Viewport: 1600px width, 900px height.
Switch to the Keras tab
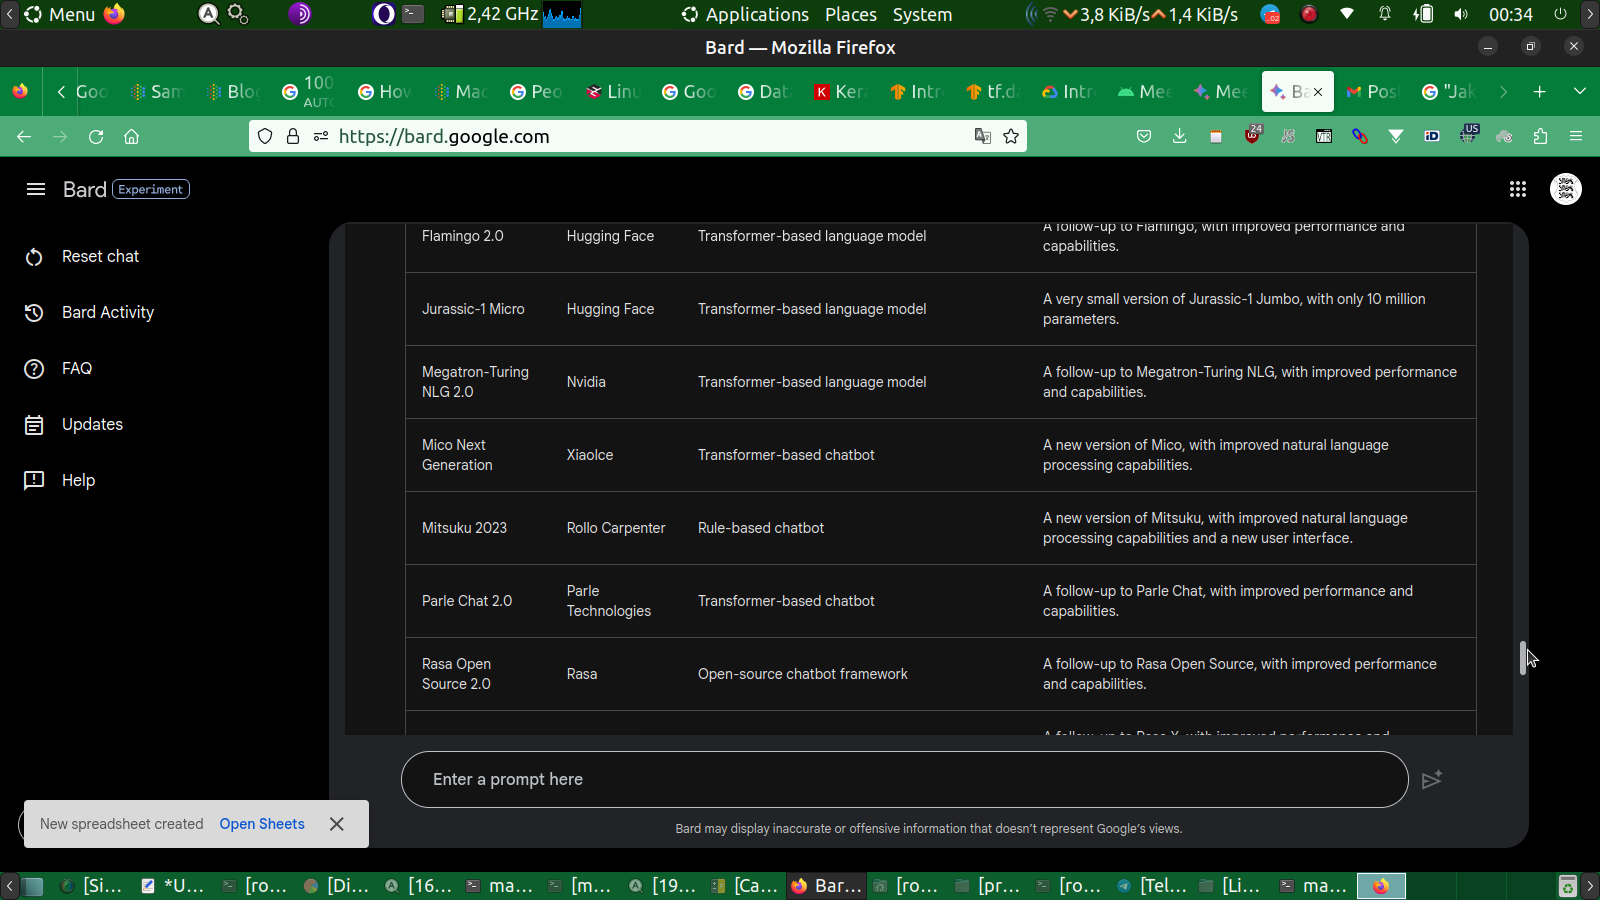click(x=840, y=91)
